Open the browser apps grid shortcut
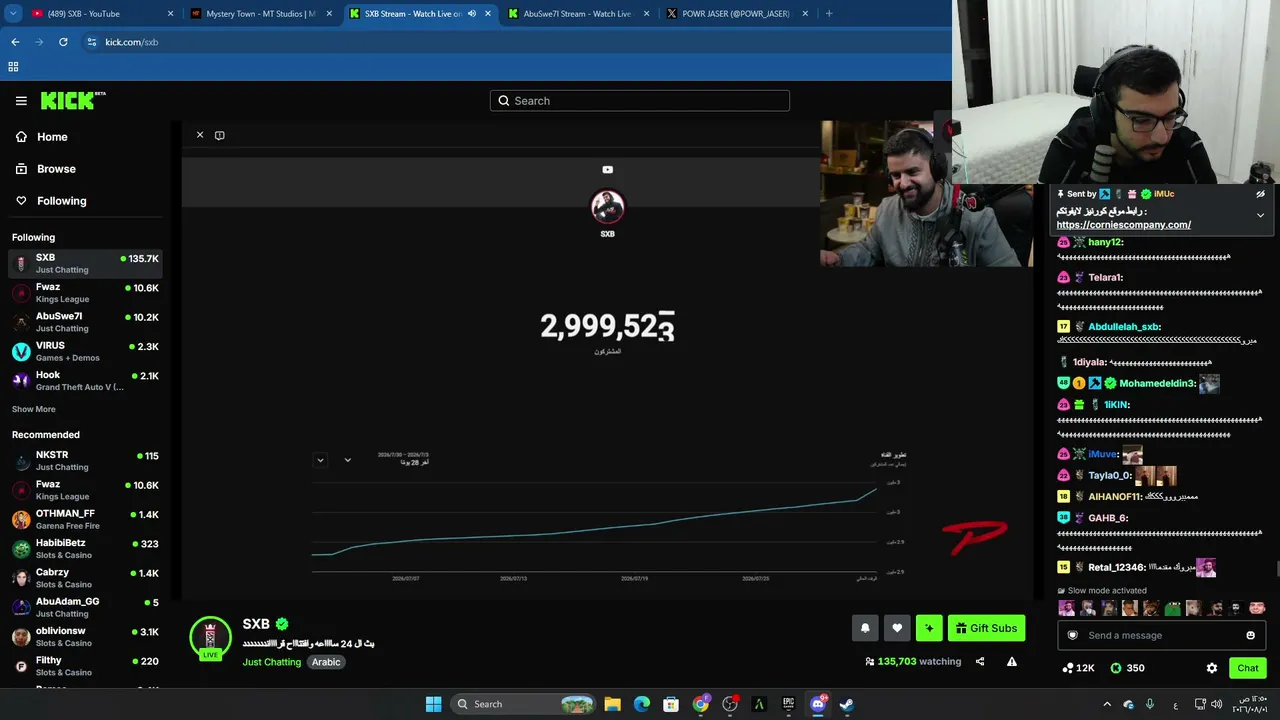 pyautogui.click(x=13, y=67)
